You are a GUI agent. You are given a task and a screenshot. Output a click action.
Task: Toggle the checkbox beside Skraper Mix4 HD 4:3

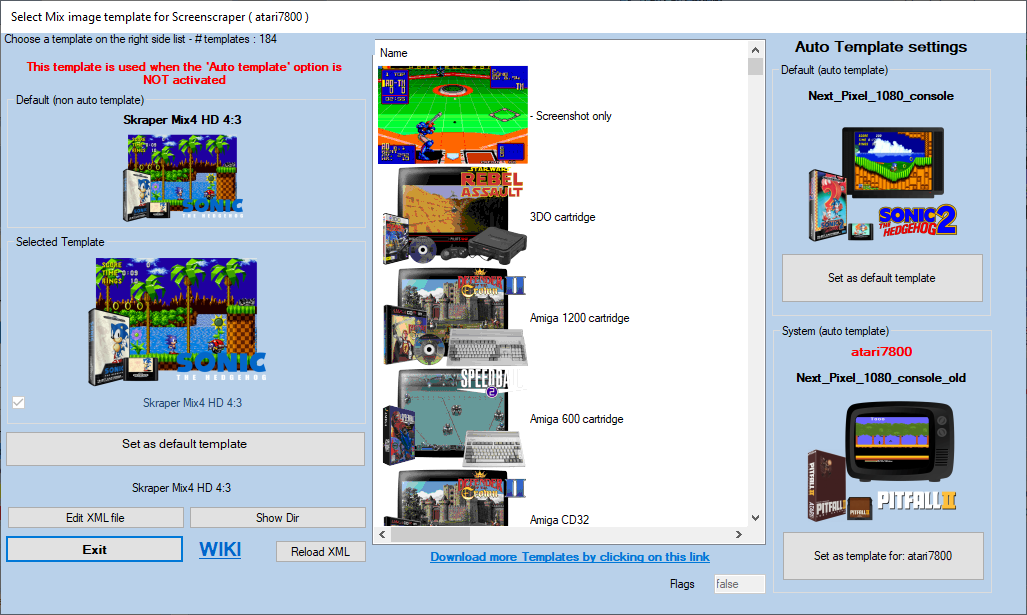18,403
